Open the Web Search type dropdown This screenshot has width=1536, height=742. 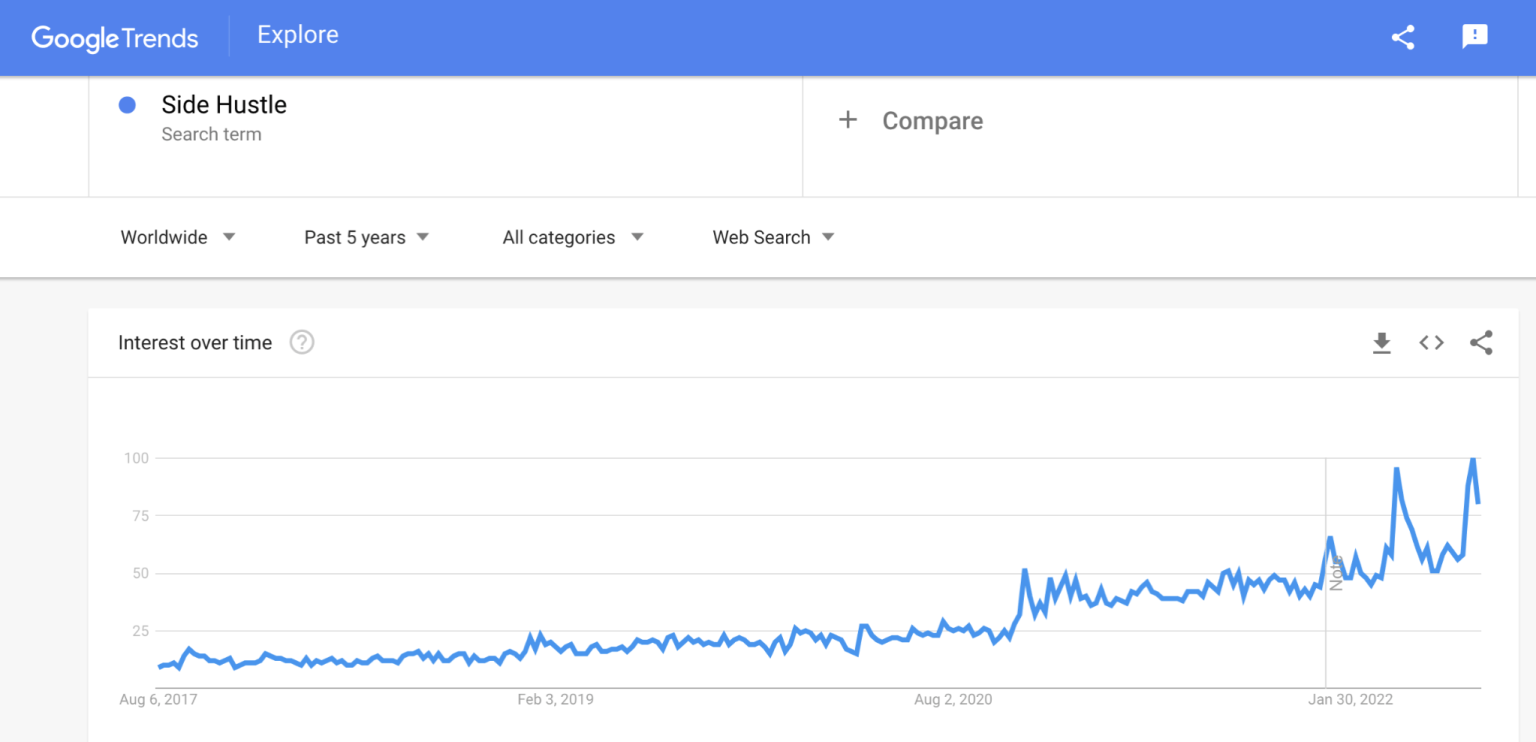(772, 237)
